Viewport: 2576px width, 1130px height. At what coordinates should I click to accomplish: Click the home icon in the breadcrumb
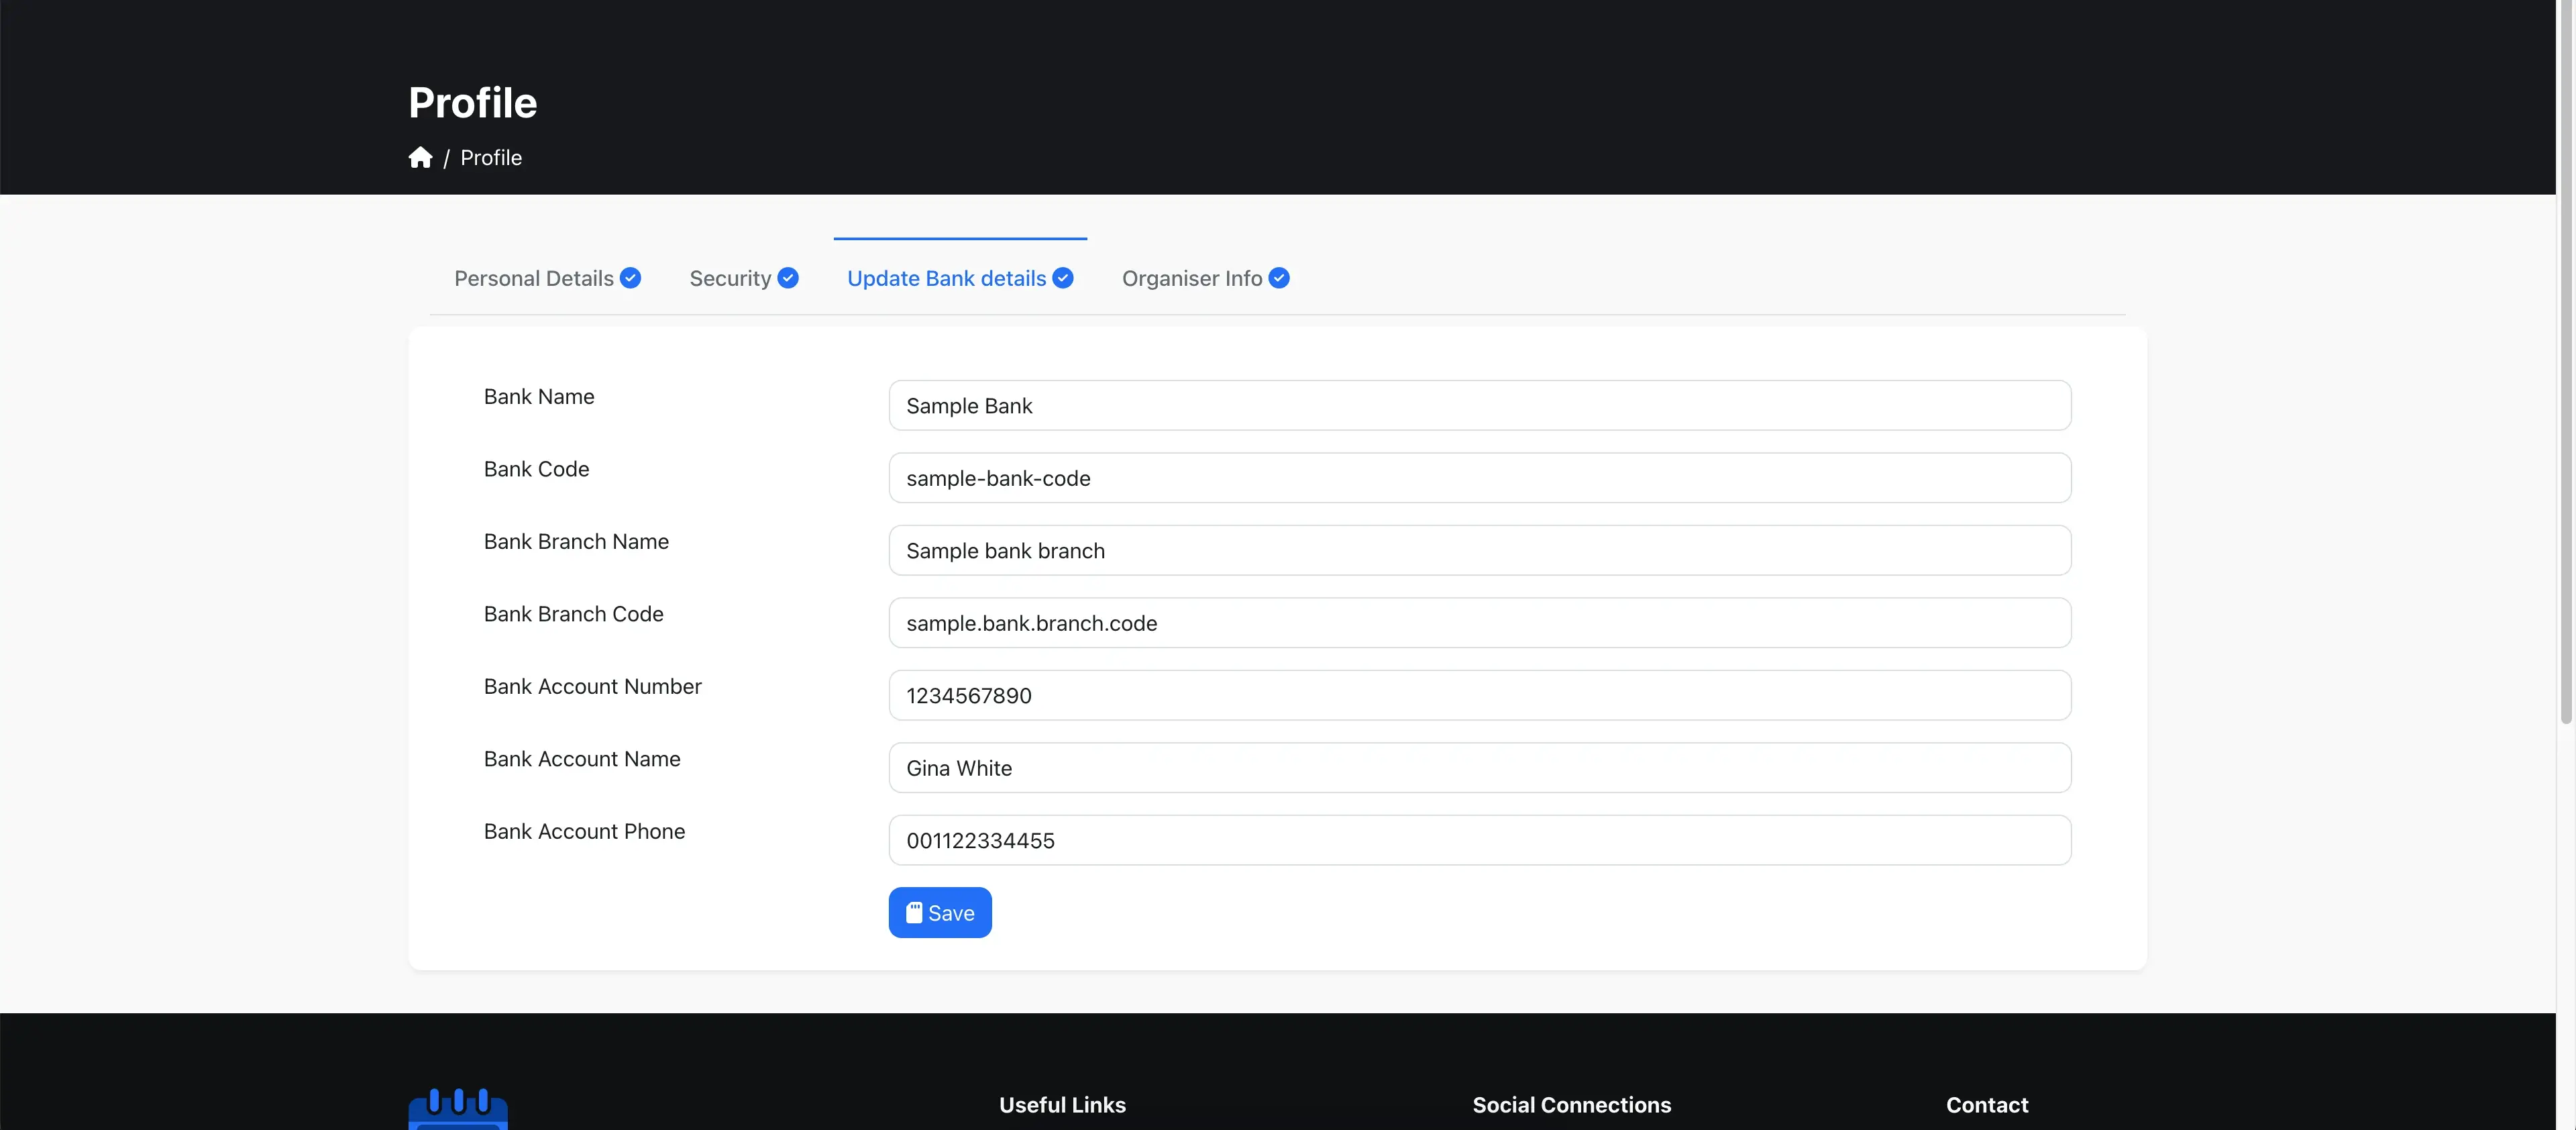pos(420,157)
